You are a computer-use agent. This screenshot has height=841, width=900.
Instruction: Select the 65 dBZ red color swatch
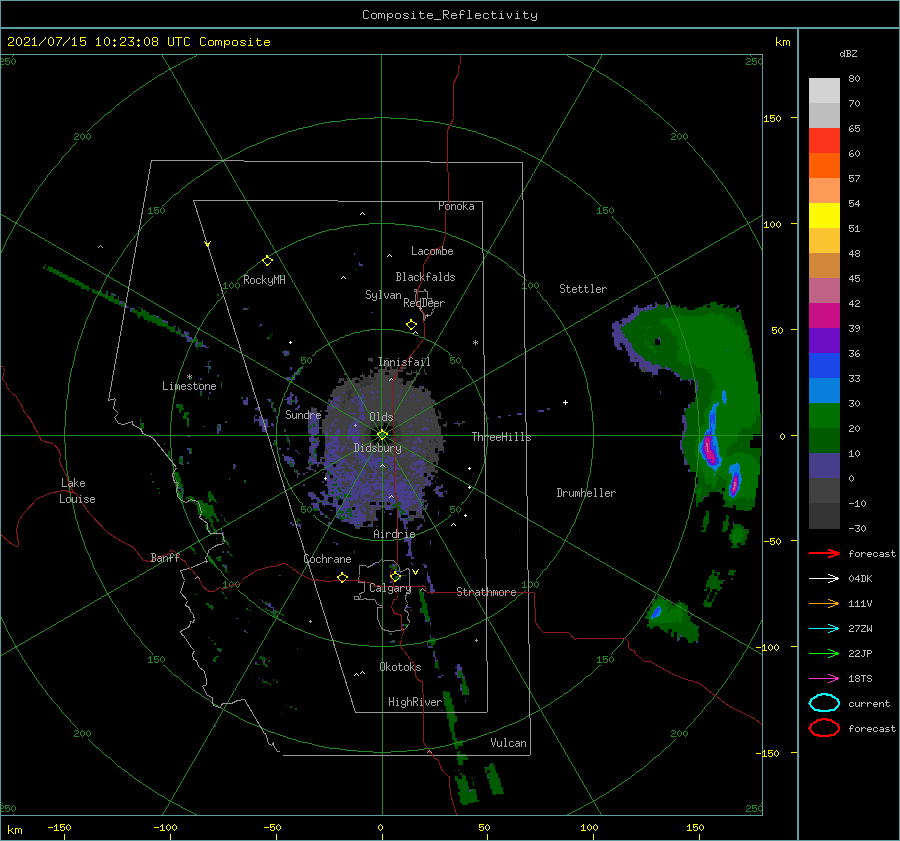click(x=824, y=140)
